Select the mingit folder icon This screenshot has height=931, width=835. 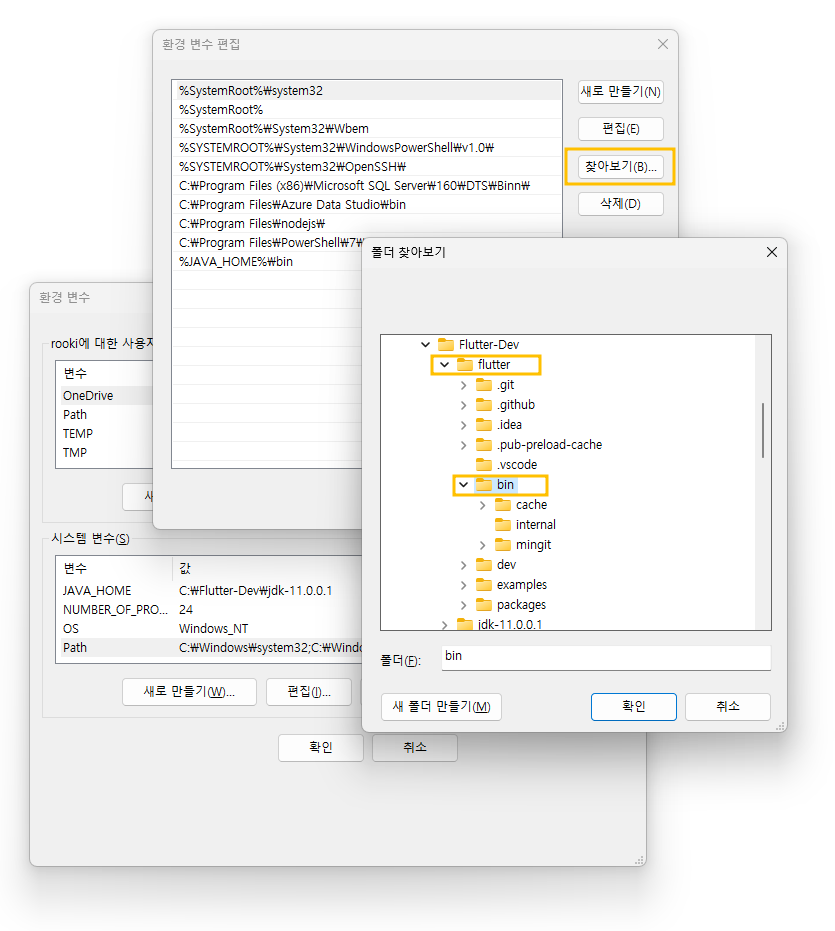tap(503, 544)
